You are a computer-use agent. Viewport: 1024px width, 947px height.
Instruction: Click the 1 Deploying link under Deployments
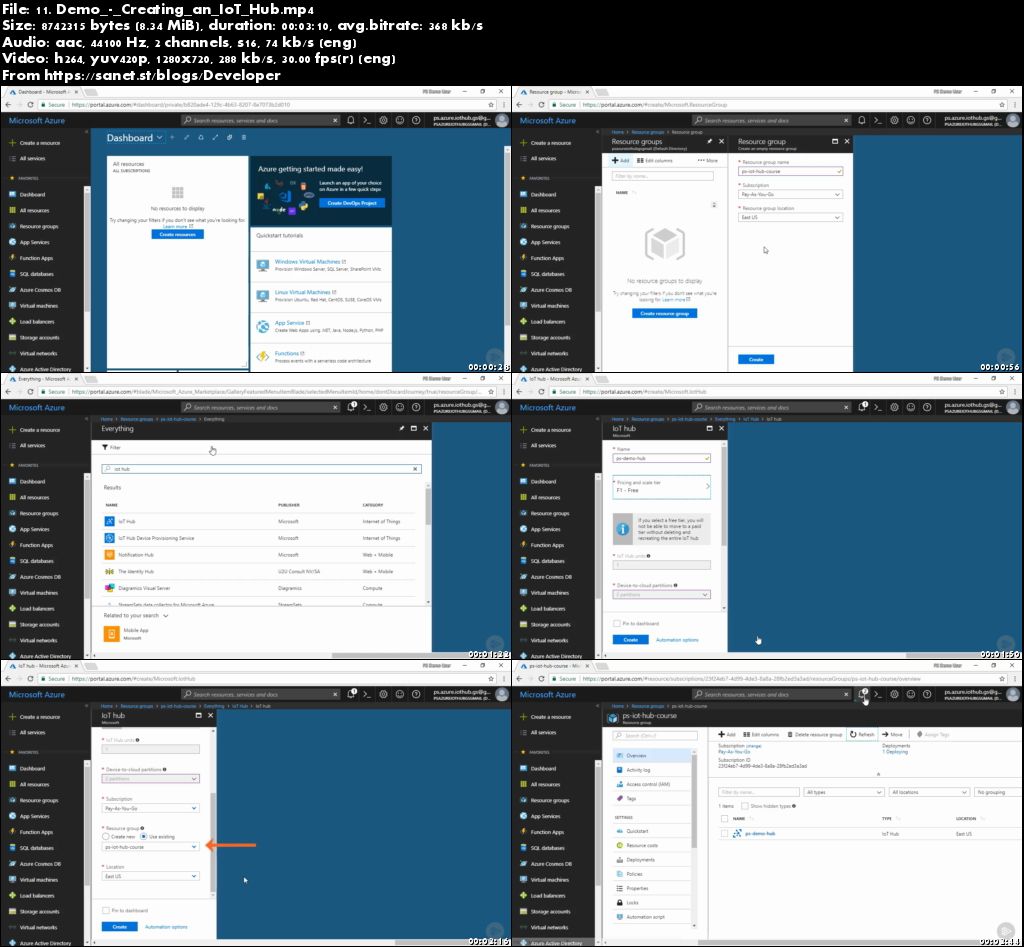click(895, 752)
